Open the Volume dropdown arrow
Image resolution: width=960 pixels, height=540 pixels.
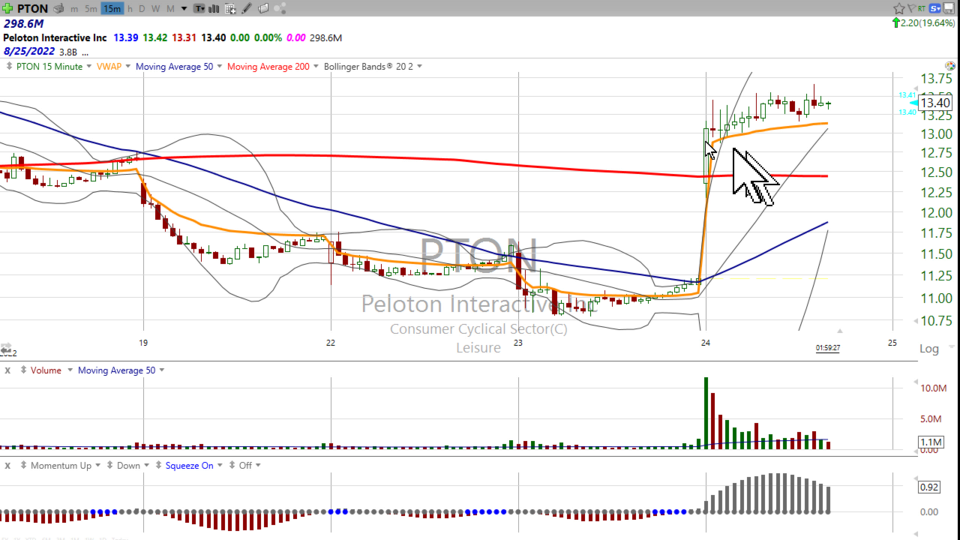pos(70,370)
